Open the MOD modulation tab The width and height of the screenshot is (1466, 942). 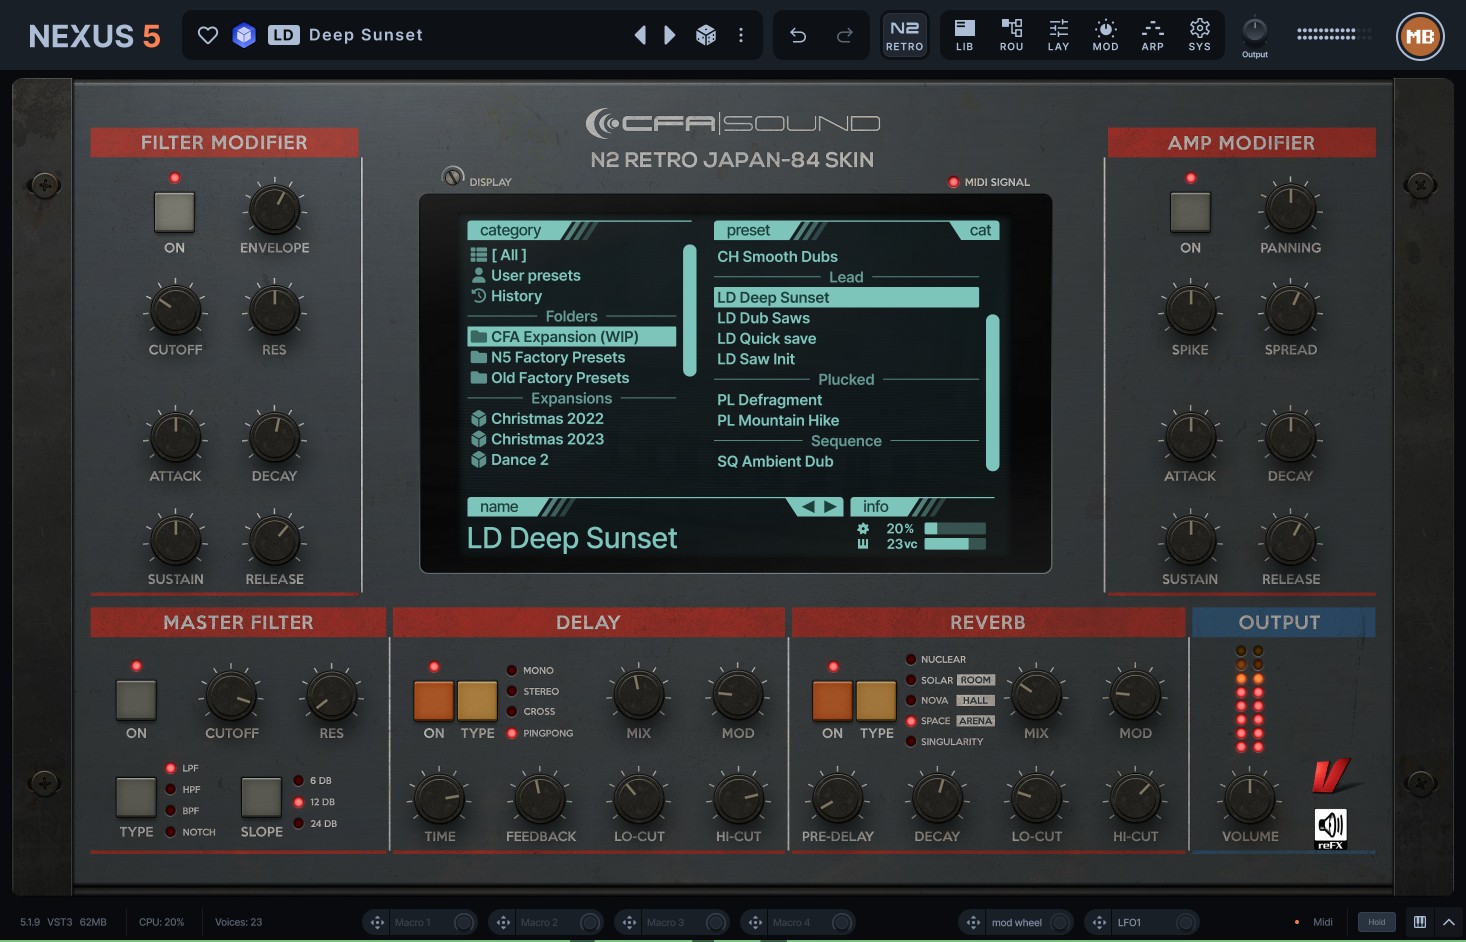pyautogui.click(x=1105, y=35)
